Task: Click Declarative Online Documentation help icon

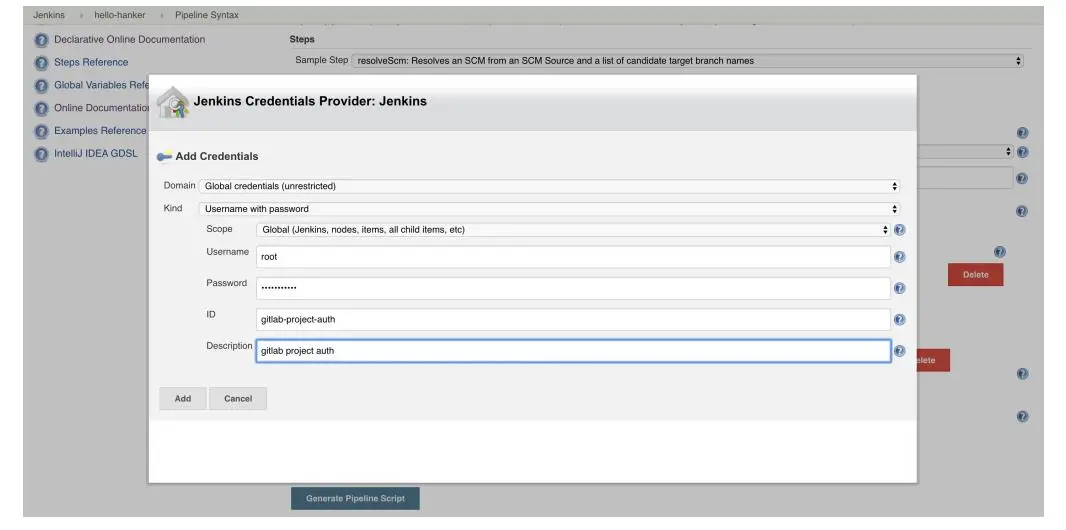Action: point(41,40)
